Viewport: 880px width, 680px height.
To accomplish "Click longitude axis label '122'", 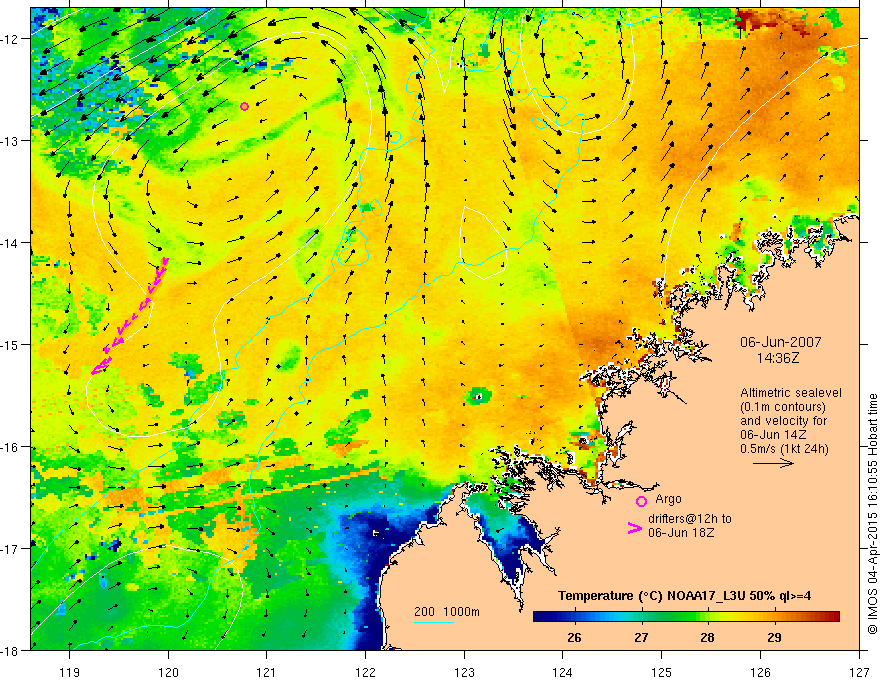I will (x=365, y=672).
